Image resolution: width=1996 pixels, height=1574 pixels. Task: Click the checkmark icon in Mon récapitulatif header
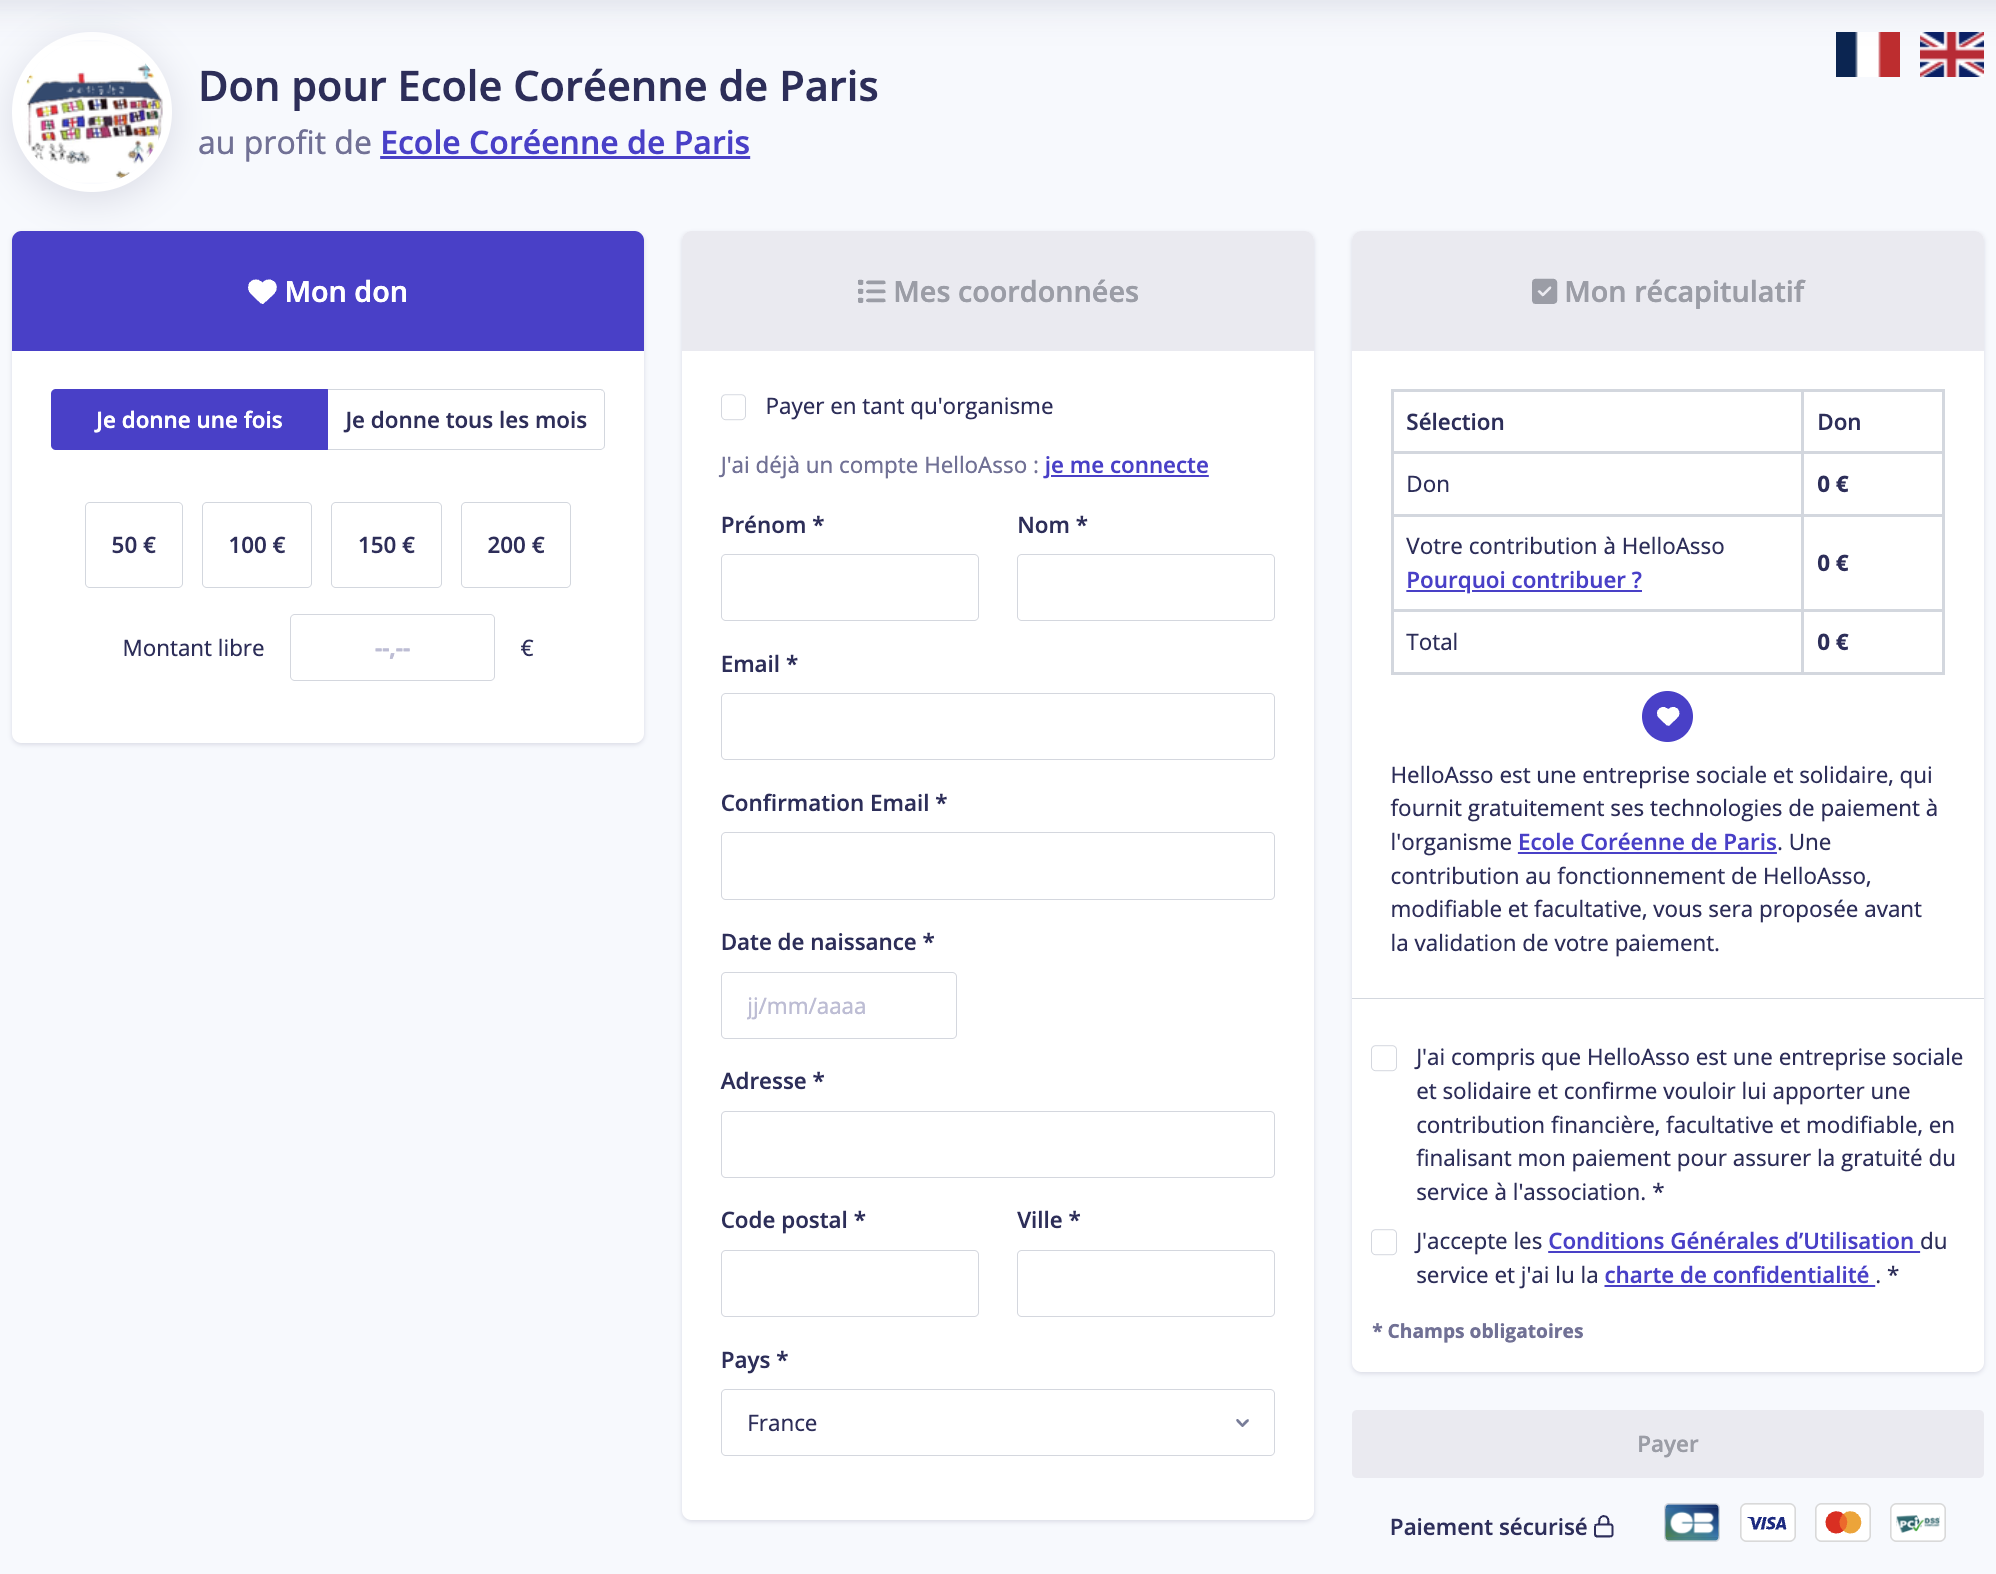pos(1544,291)
